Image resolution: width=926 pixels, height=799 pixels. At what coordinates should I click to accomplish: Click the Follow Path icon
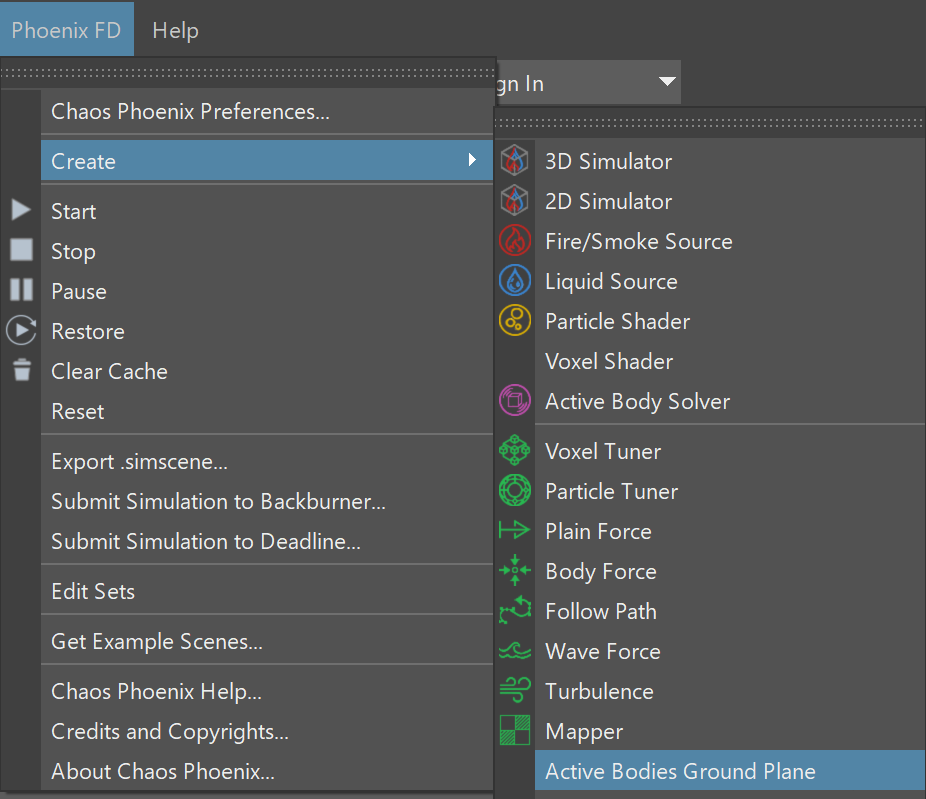(x=514, y=611)
